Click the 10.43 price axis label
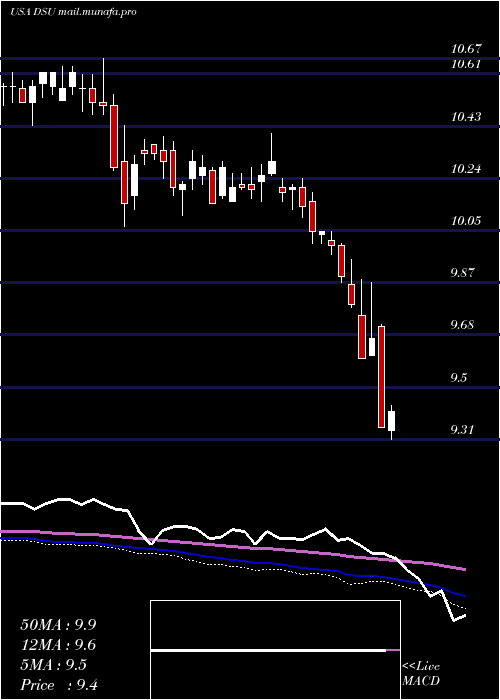The width and height of the screenshot is (500, 700). (x=466, y=117)
